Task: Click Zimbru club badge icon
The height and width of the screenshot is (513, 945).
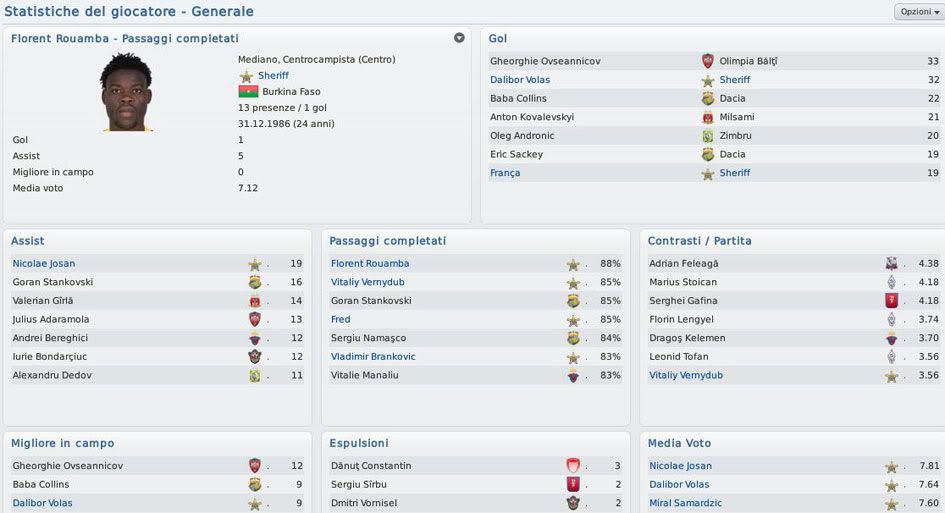Action: click(x=708, y=136)
